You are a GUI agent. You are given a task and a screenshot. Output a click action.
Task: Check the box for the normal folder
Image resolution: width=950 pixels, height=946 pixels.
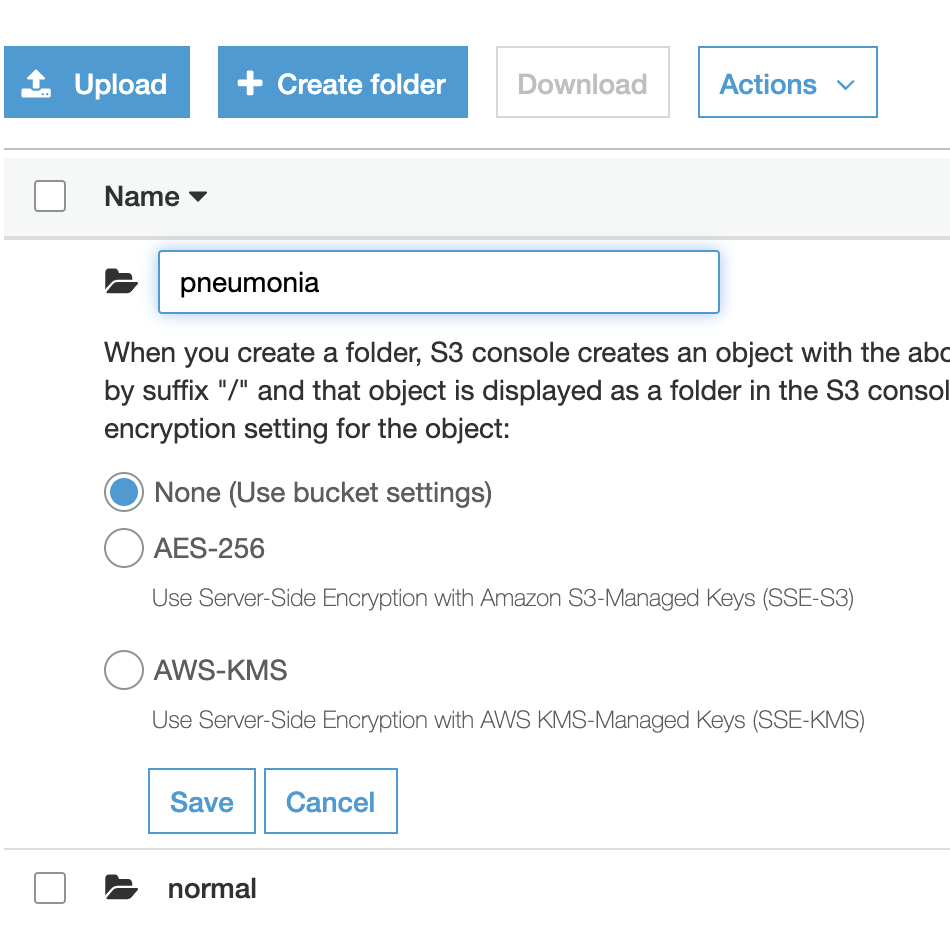pyautogui.click(x=50, y=887)
